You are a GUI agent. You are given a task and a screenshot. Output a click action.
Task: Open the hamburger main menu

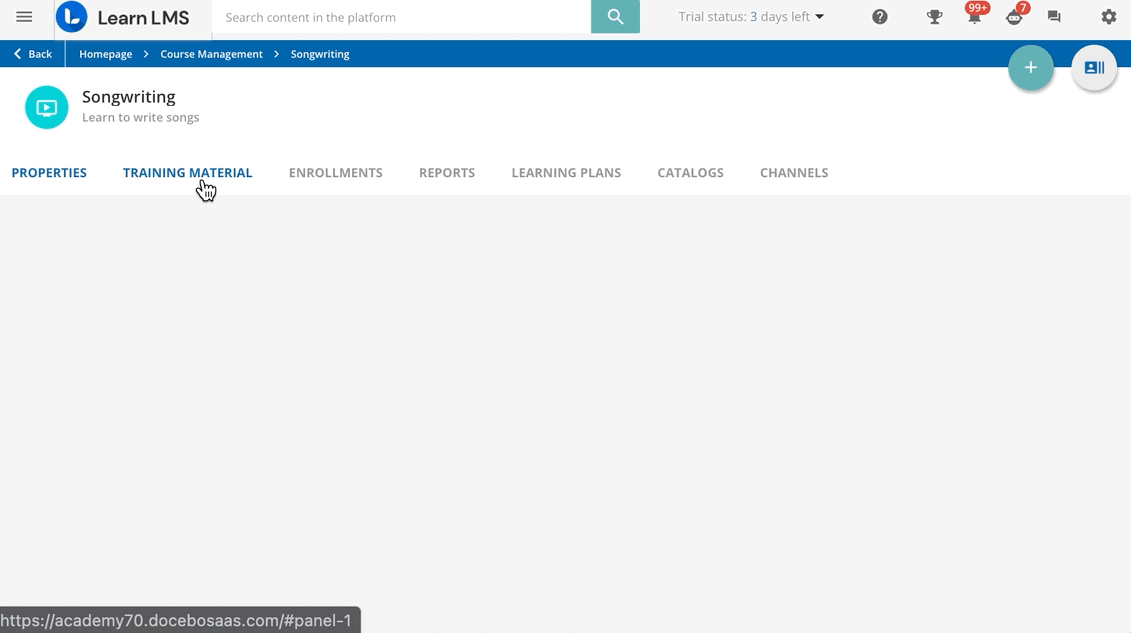point(24,17)
